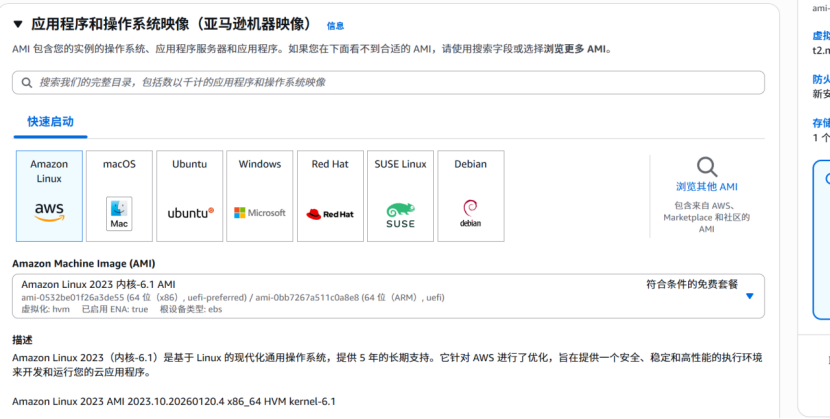Choose the SUSE Linux tile label
This screenshot has width=830, height=419.
point(400,164)
